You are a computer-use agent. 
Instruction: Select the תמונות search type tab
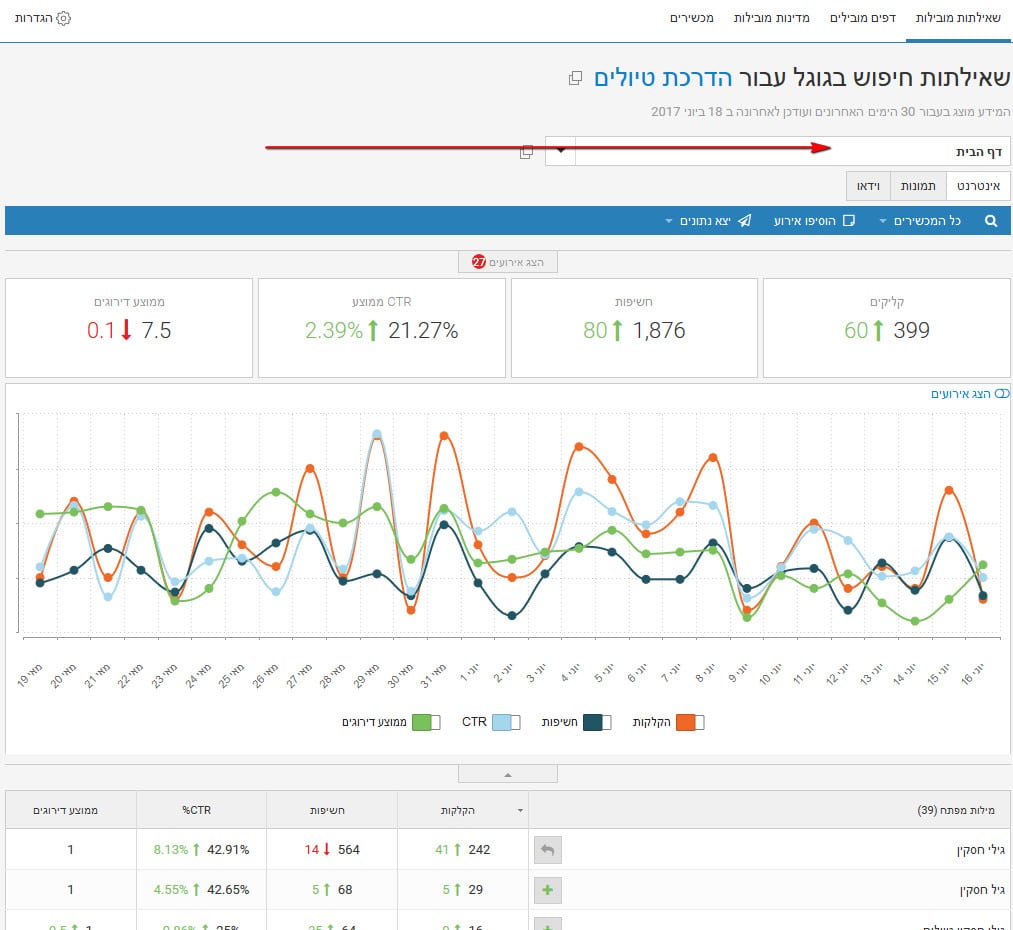[918, 186]
